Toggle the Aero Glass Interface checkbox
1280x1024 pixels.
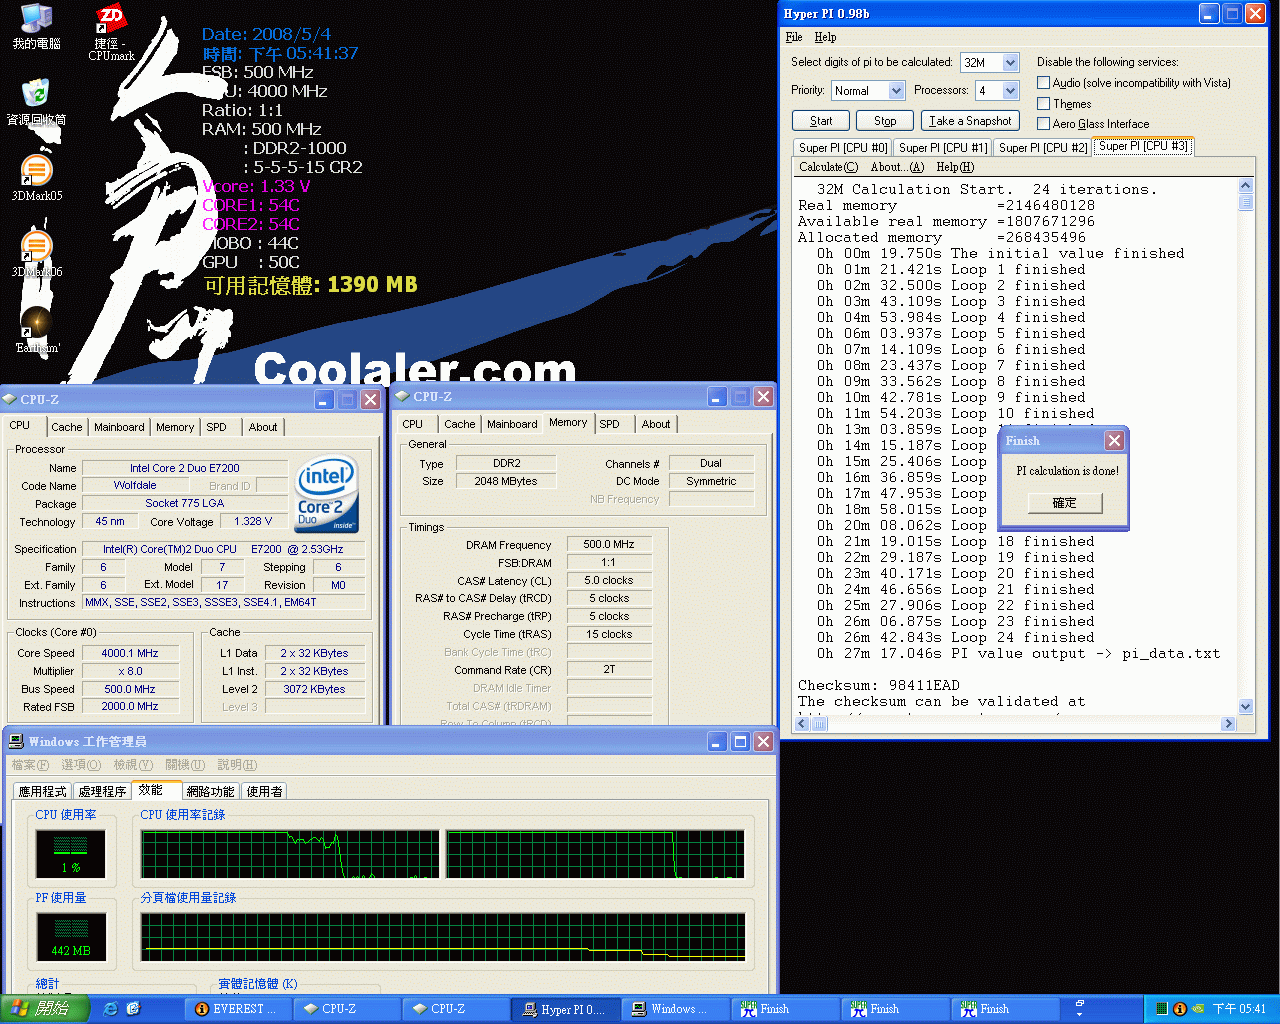click(x=1044, y=123)
